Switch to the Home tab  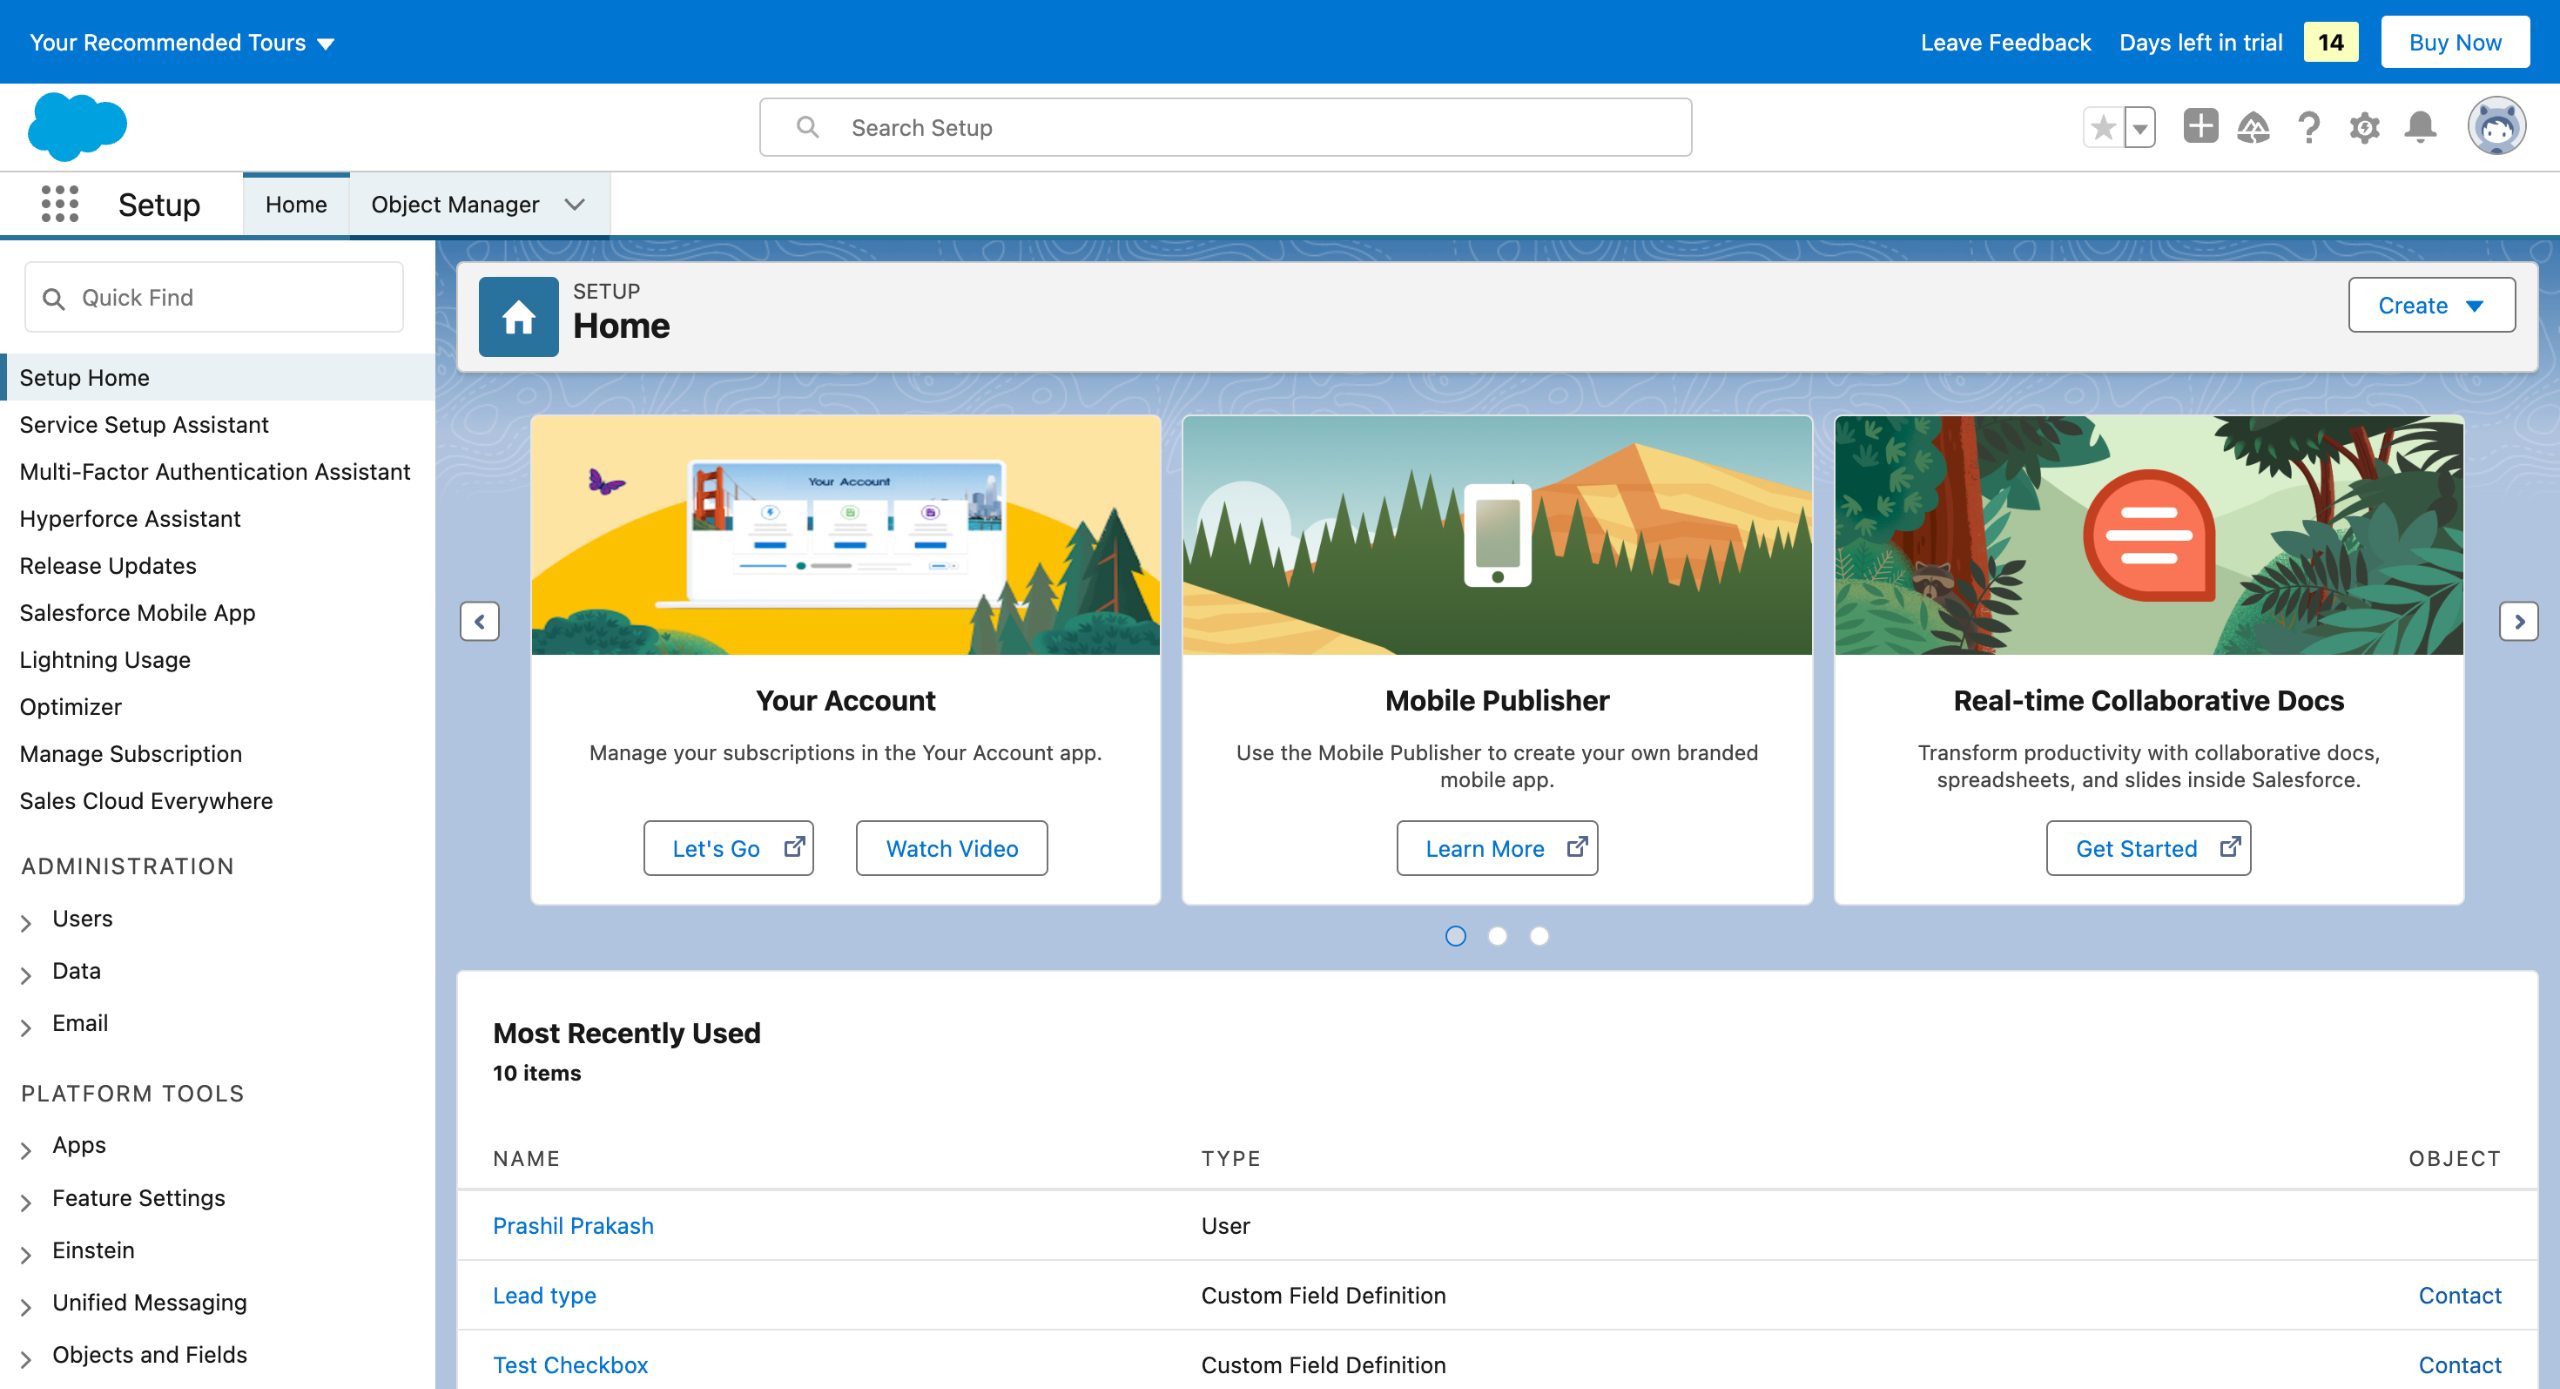(296, 204)
